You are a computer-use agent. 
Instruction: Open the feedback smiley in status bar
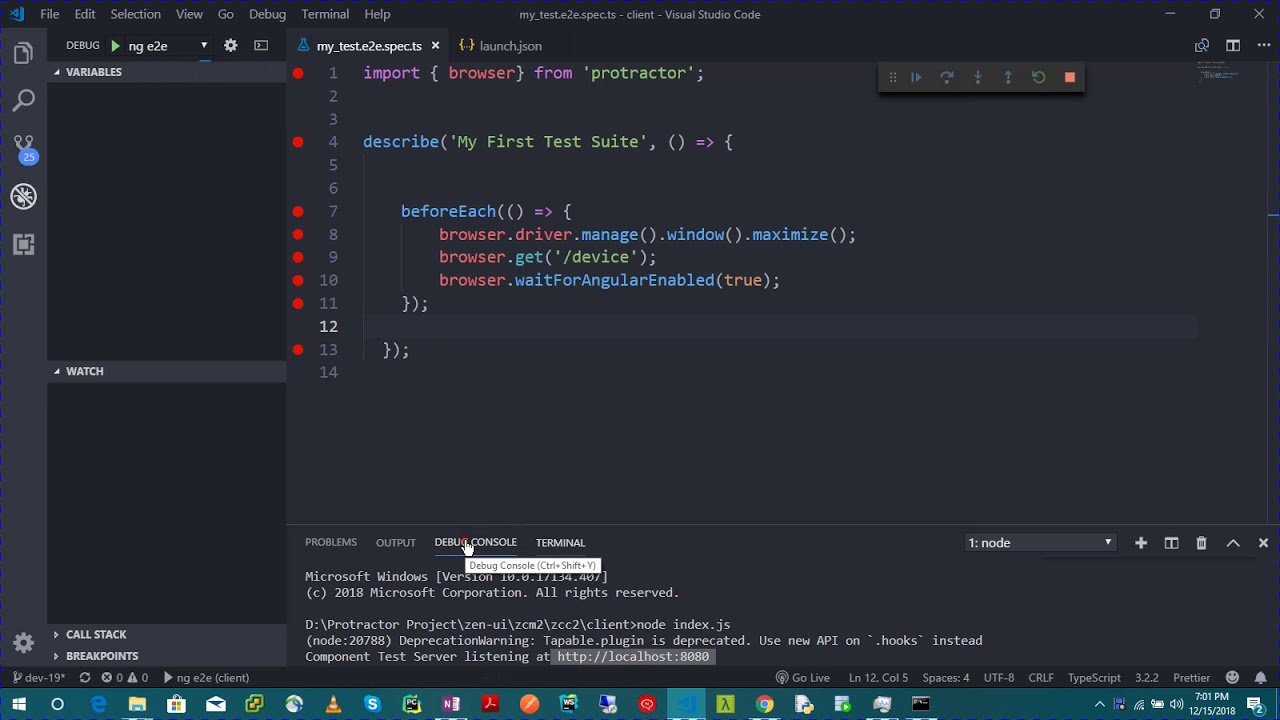click(1233, 678)
